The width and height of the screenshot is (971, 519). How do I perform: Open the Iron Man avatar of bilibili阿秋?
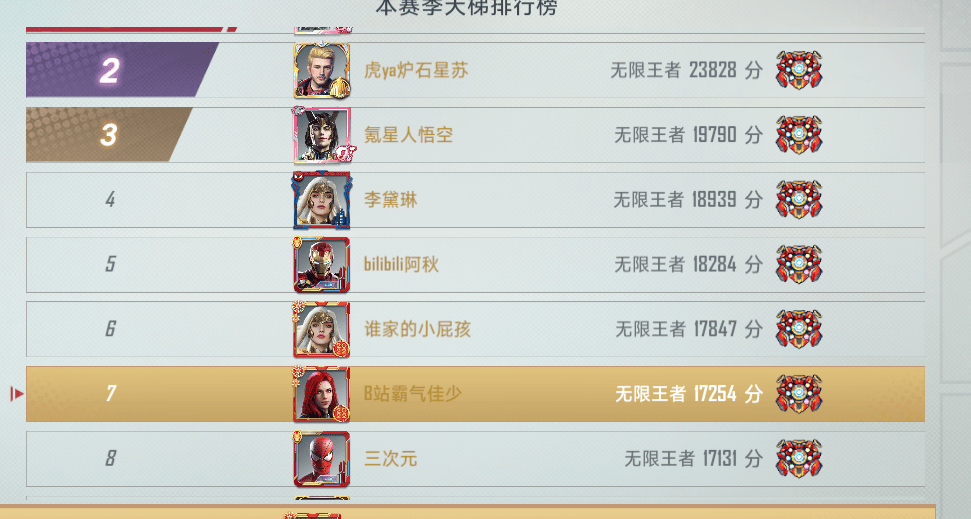pyautogui.click(x=322, y=264)
